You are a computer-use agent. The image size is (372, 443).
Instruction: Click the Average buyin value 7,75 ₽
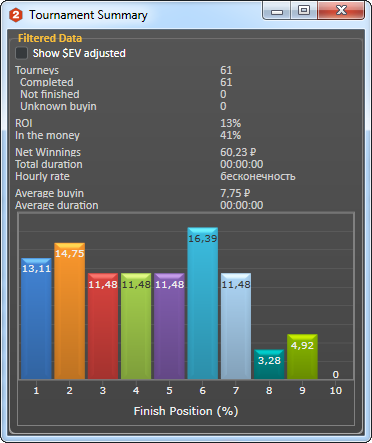(x=235, y=193)
